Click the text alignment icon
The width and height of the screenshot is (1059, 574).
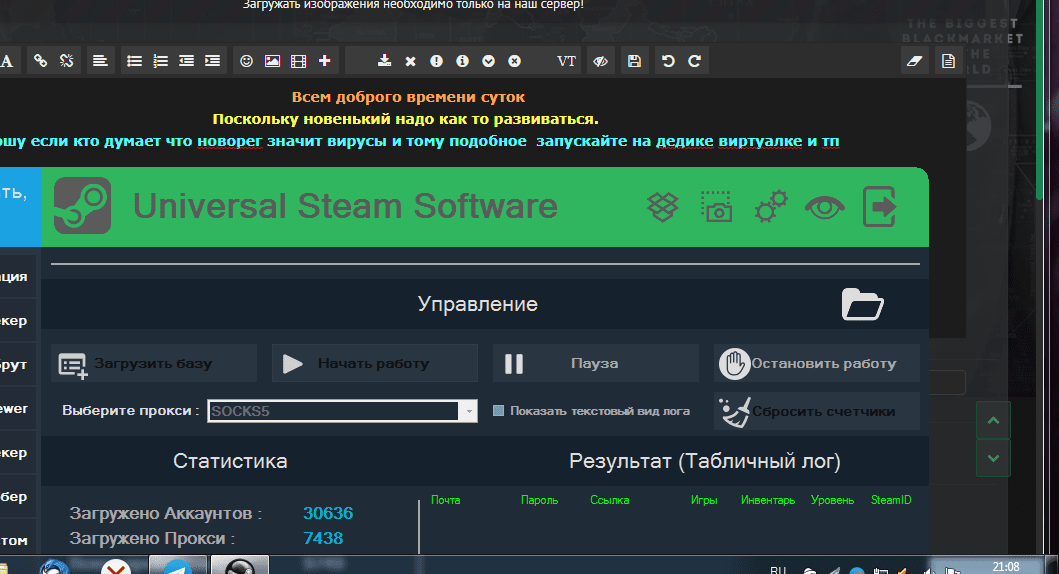(100, 61)
